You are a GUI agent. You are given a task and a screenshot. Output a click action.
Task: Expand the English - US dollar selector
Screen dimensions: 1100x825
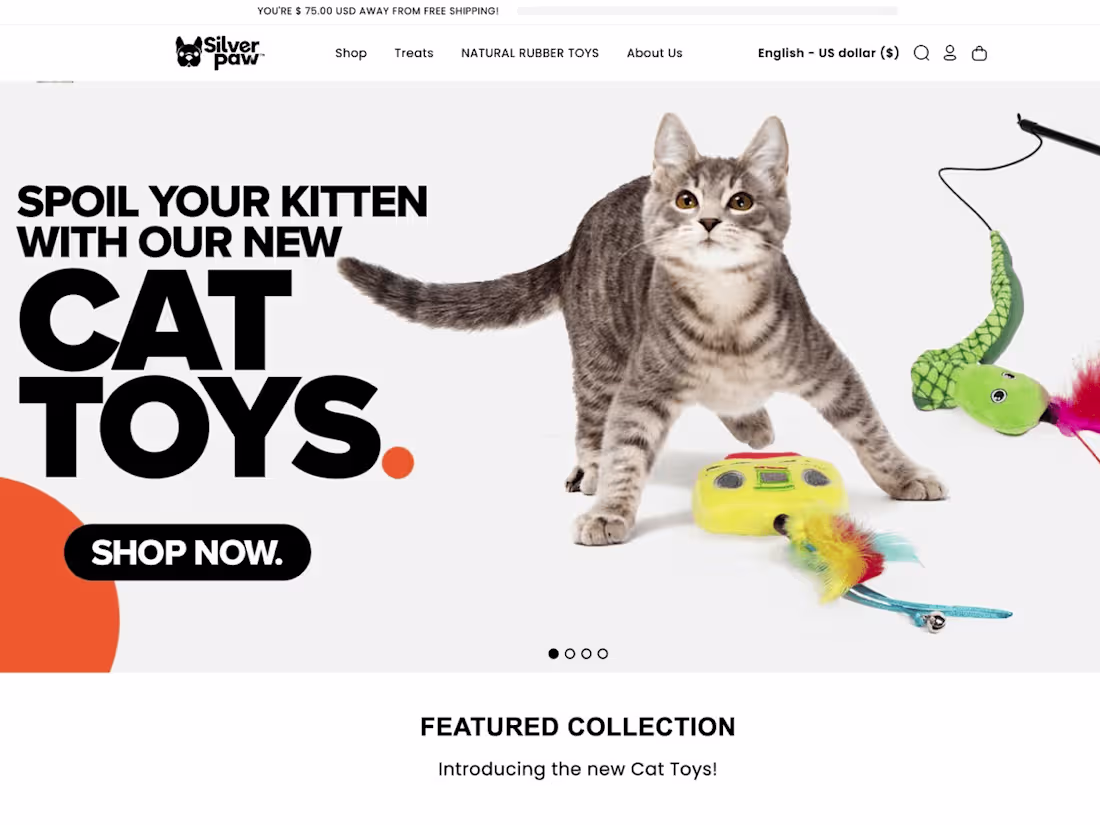coord(828,53)
